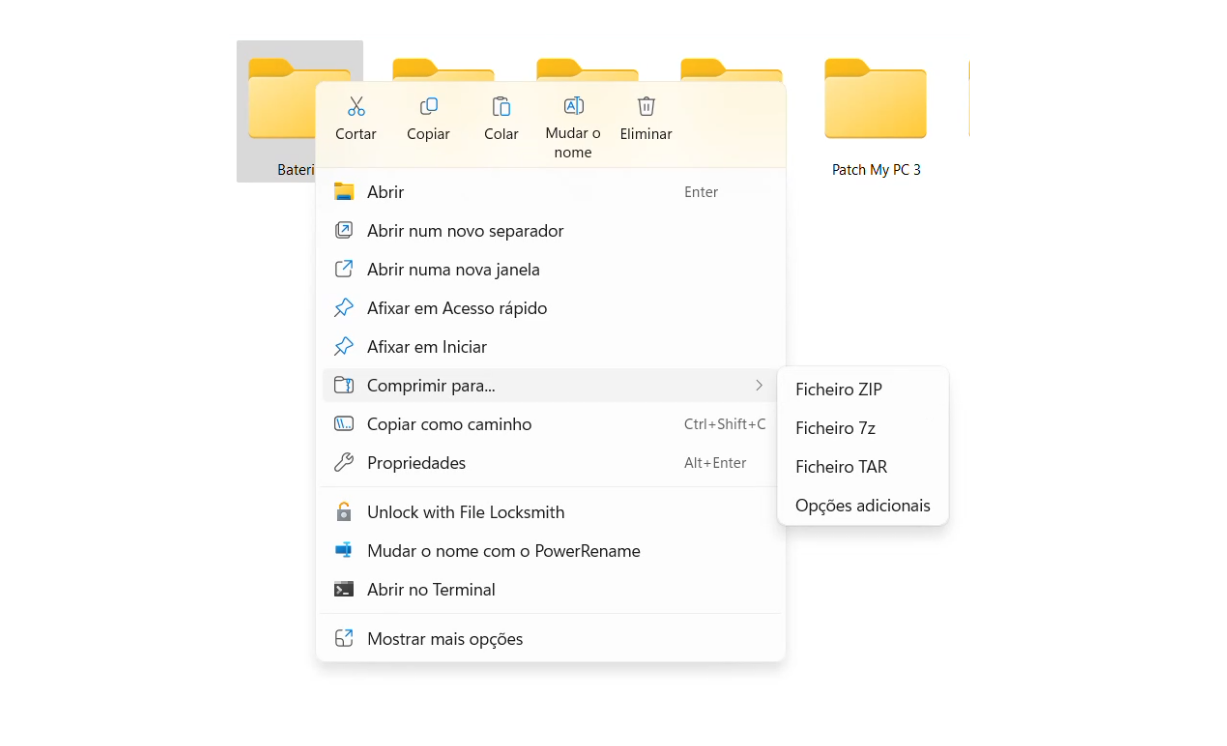Screen dimensions: 1227x746
Task: Choose Ficheiro ZIP compression format
Action: pos(839,390)
